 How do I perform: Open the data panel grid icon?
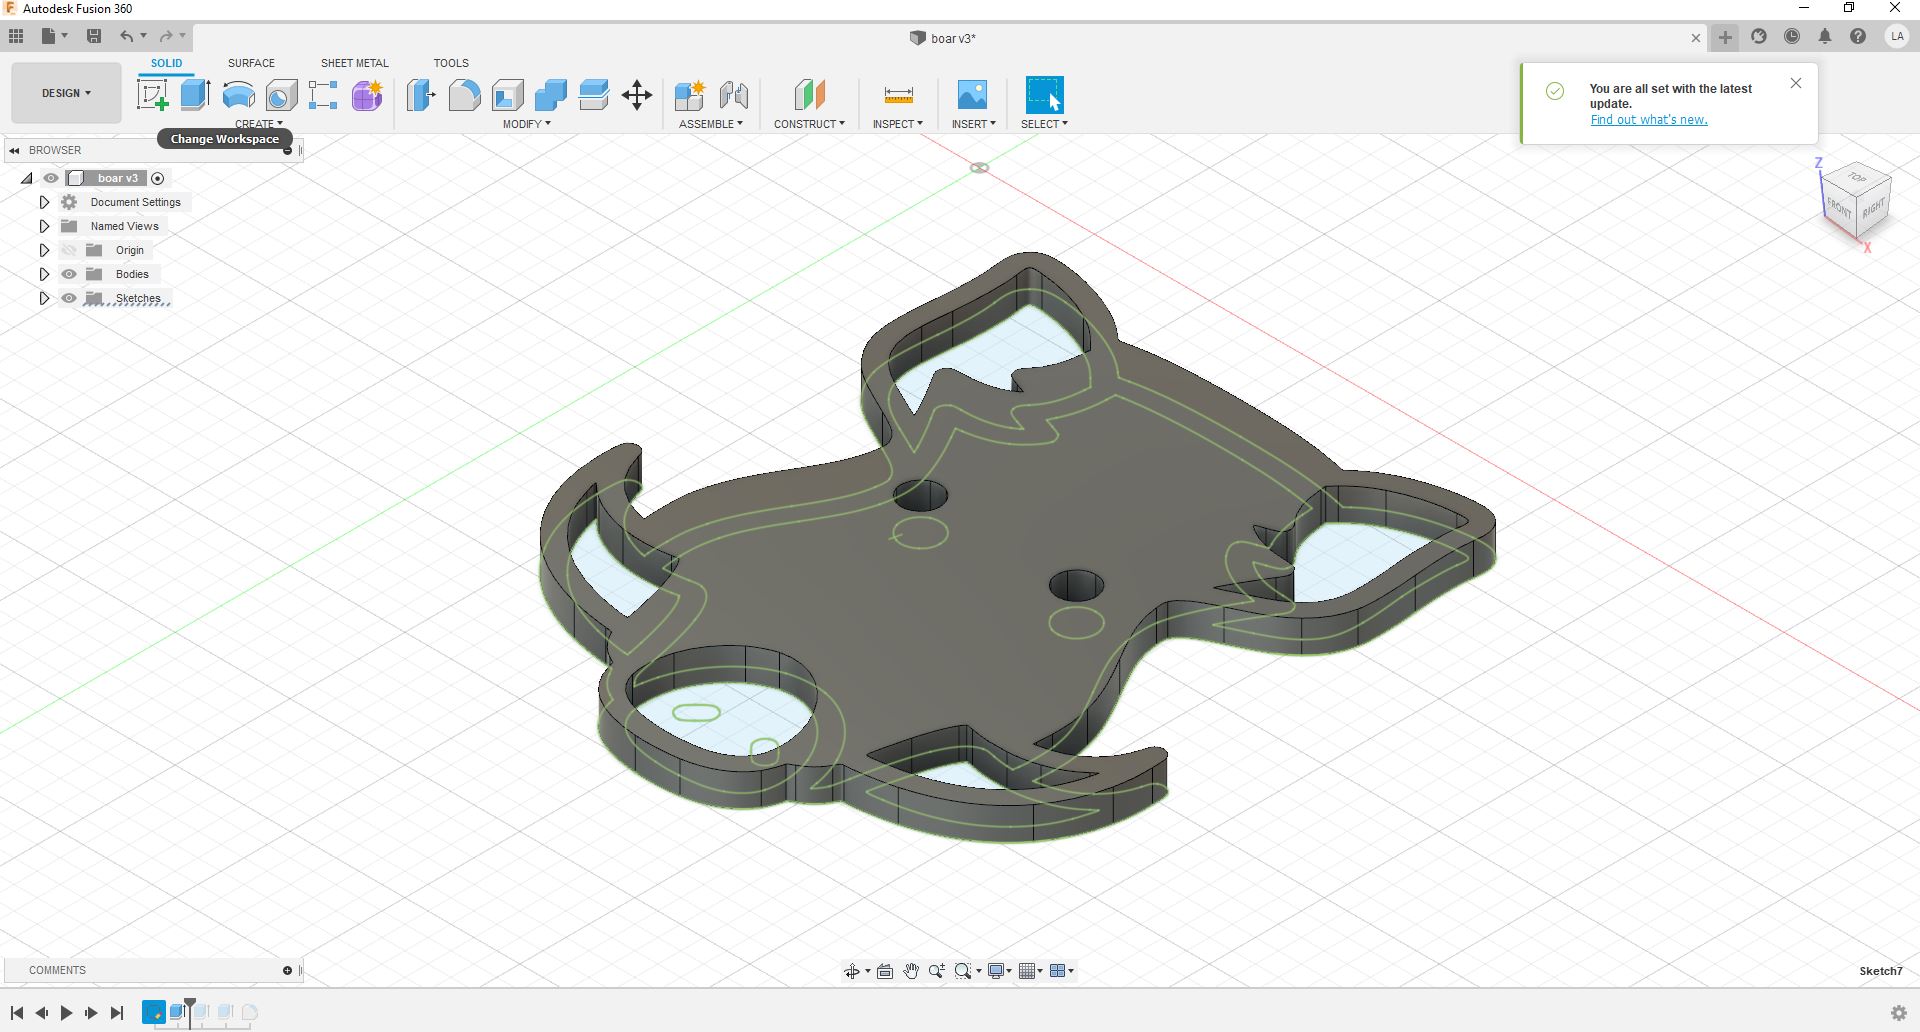tap(16, 36)
